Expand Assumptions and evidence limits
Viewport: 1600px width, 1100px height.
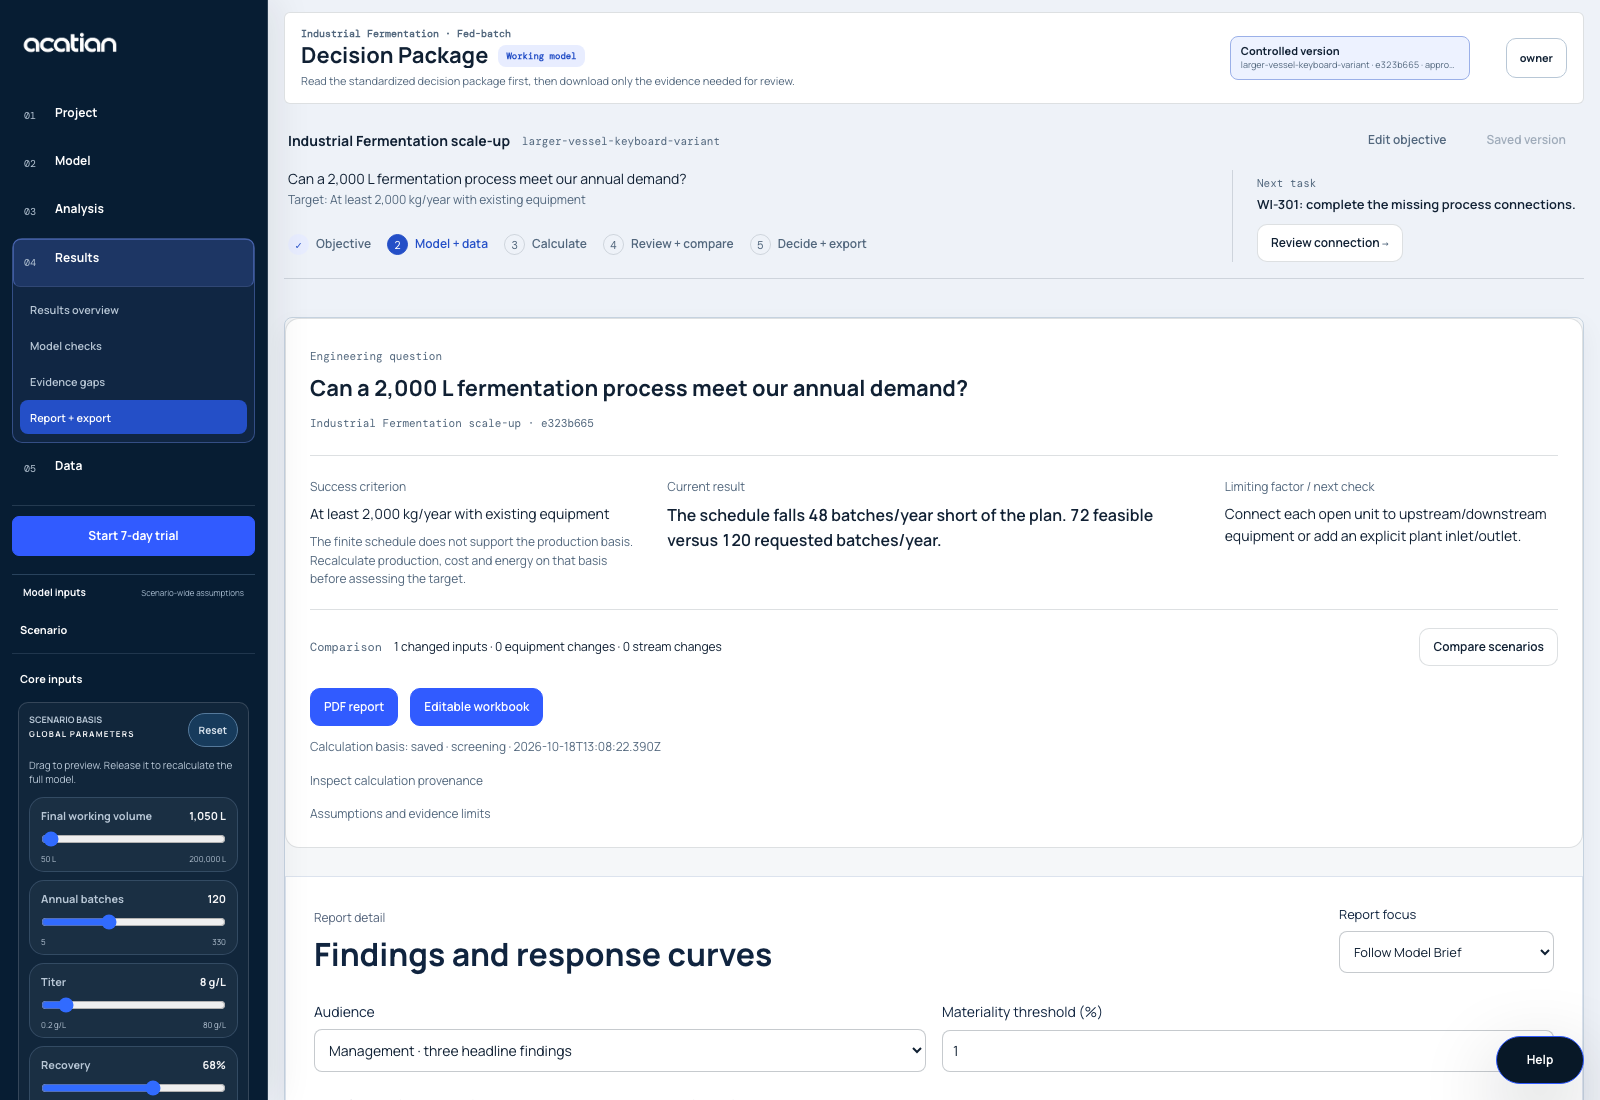(x=400, y=814)
